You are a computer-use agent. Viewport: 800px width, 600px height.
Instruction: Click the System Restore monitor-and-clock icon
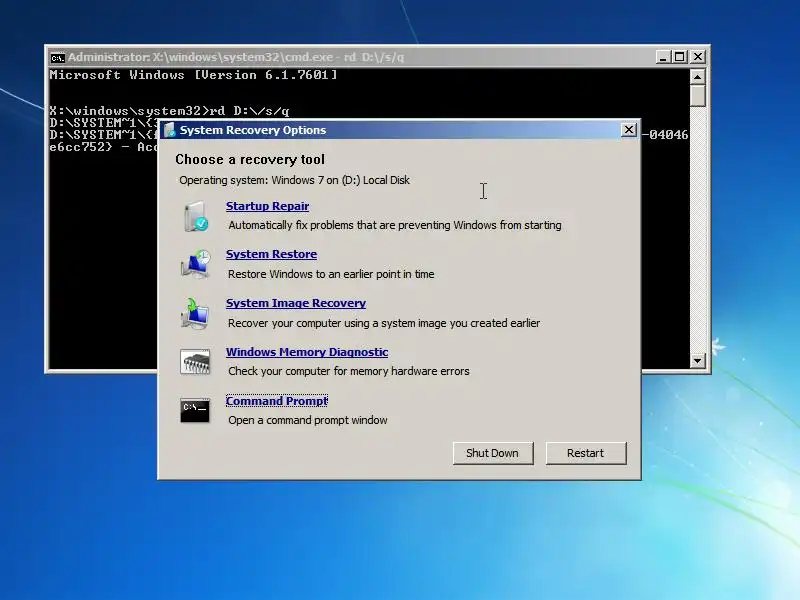[195, 264]
